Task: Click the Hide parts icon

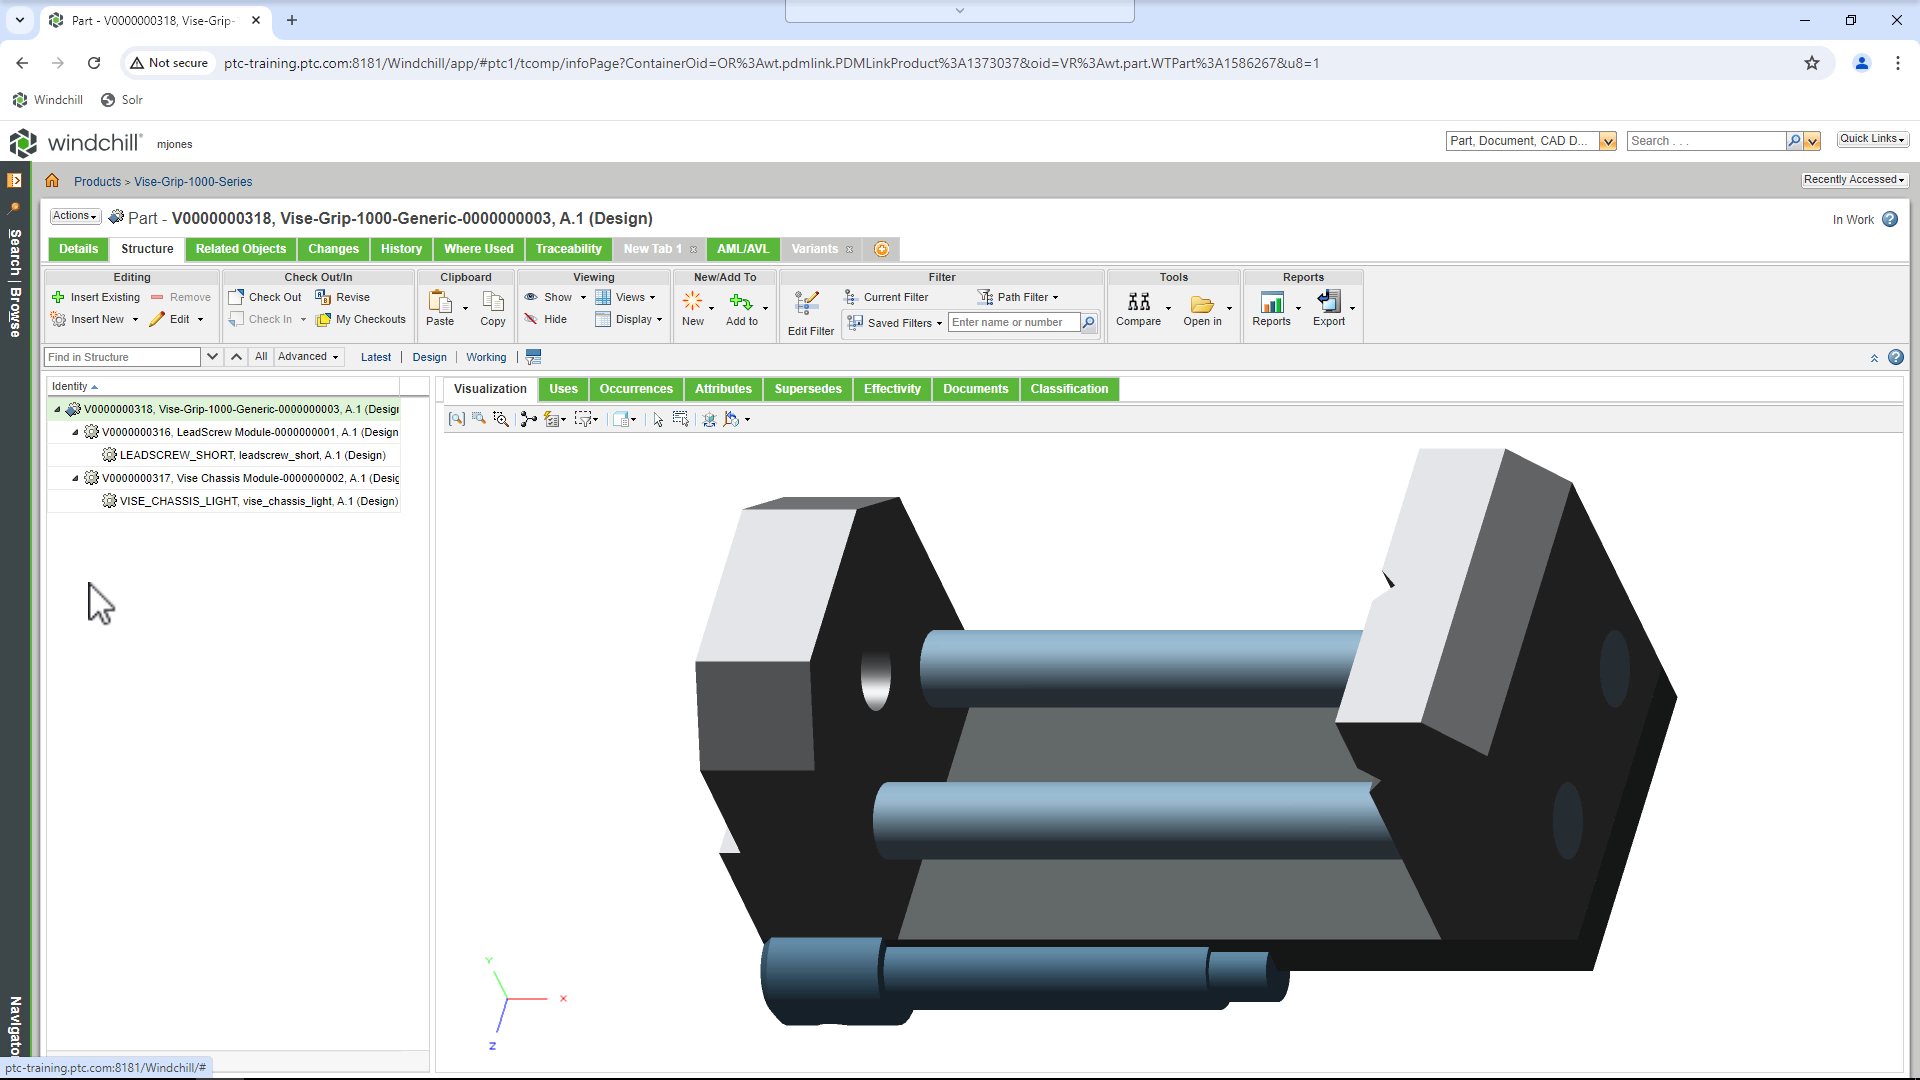Action: click(531, 319)
